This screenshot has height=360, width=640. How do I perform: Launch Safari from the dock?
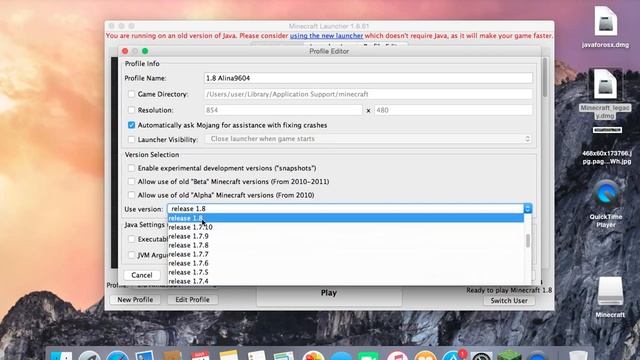pyautogui.click(x=118, y=355)
